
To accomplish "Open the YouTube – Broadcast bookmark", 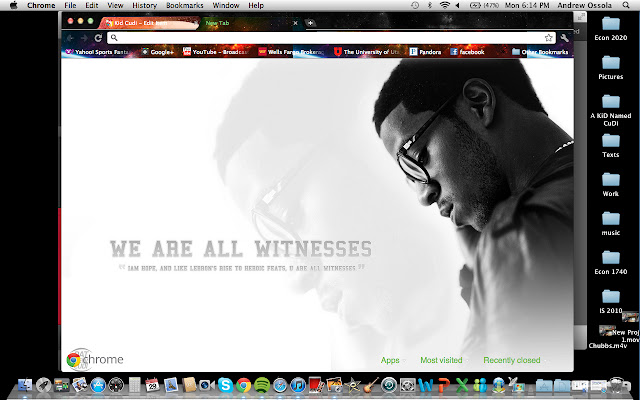I will pyautogui.click(x=216, y=52).
